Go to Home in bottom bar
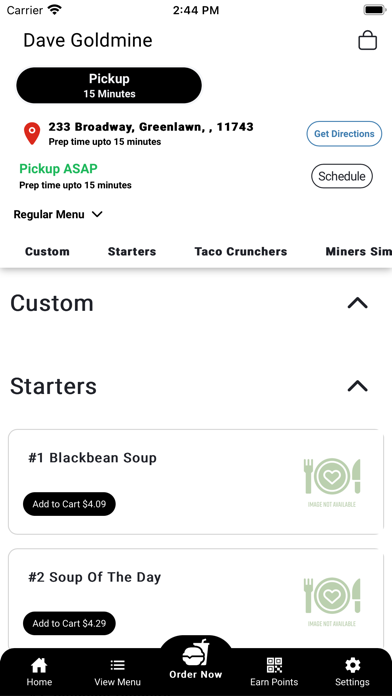392x696 pixels. pyautogui.click(x=39, y=672)
